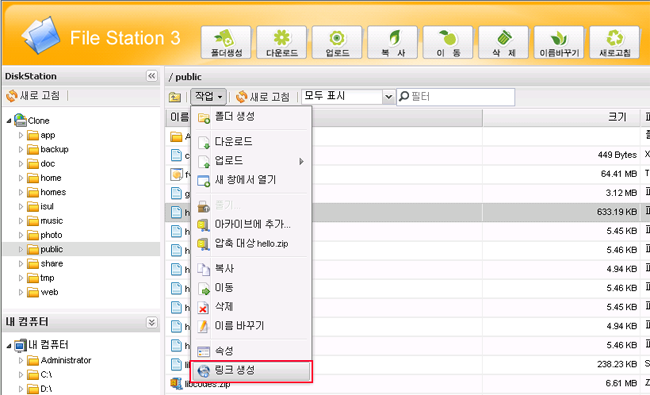This screenshot has width=650, height=395.
Task: Collapse DiskStation panel with double-arrow button
Action: (152, 76)
